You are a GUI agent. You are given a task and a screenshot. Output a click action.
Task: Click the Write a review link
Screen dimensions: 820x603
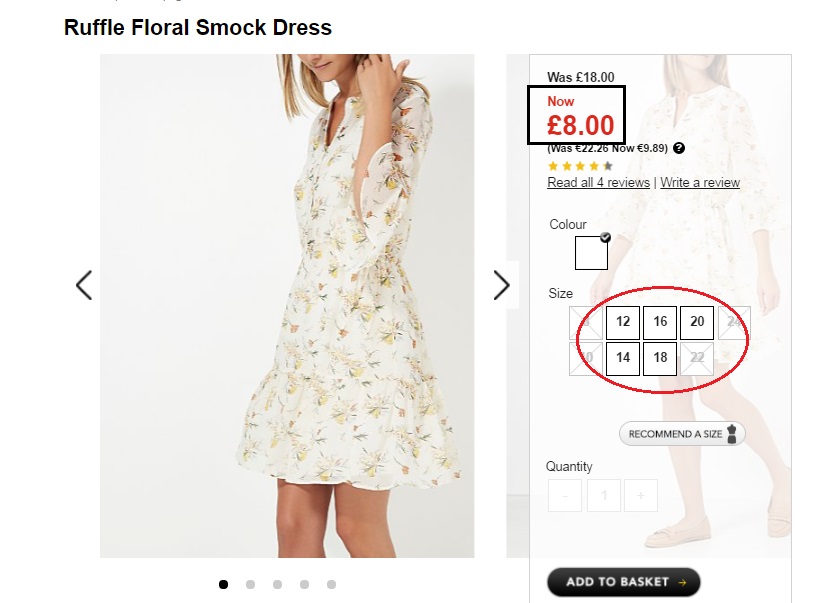[700, 183]
